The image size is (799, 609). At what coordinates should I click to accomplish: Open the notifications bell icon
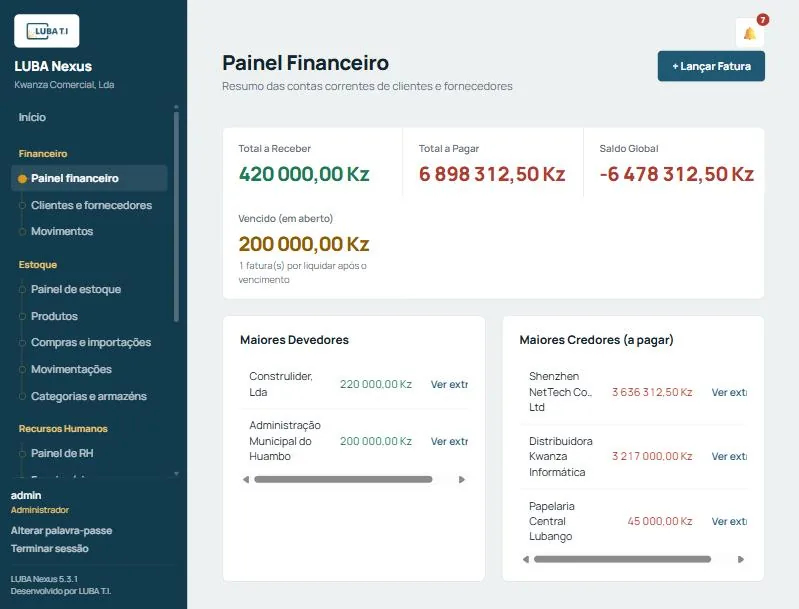click(x=749, y=34)
